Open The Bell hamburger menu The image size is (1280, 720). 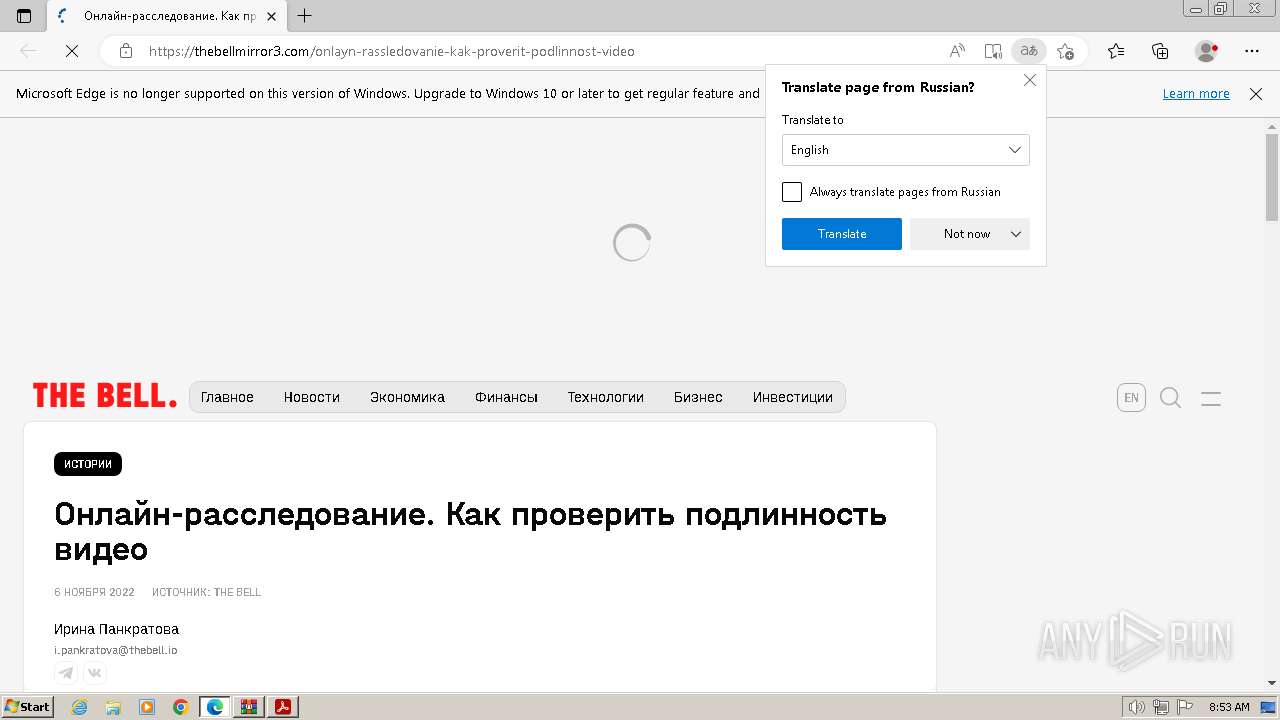[1211, 398]
